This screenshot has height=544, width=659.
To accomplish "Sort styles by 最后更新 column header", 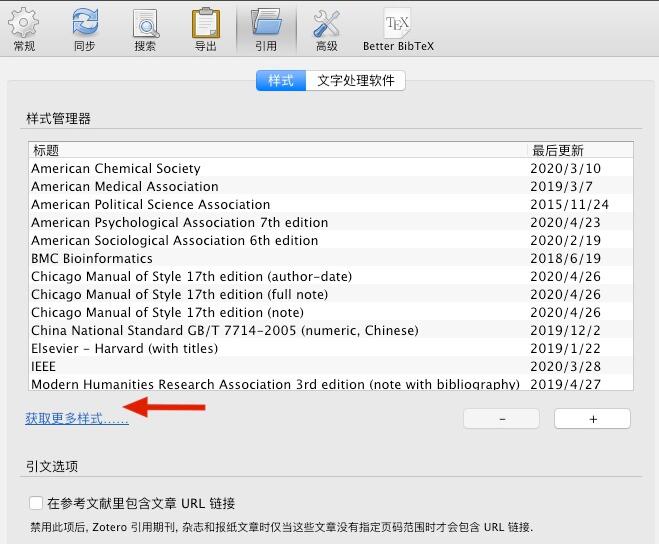I will [580, 150].
